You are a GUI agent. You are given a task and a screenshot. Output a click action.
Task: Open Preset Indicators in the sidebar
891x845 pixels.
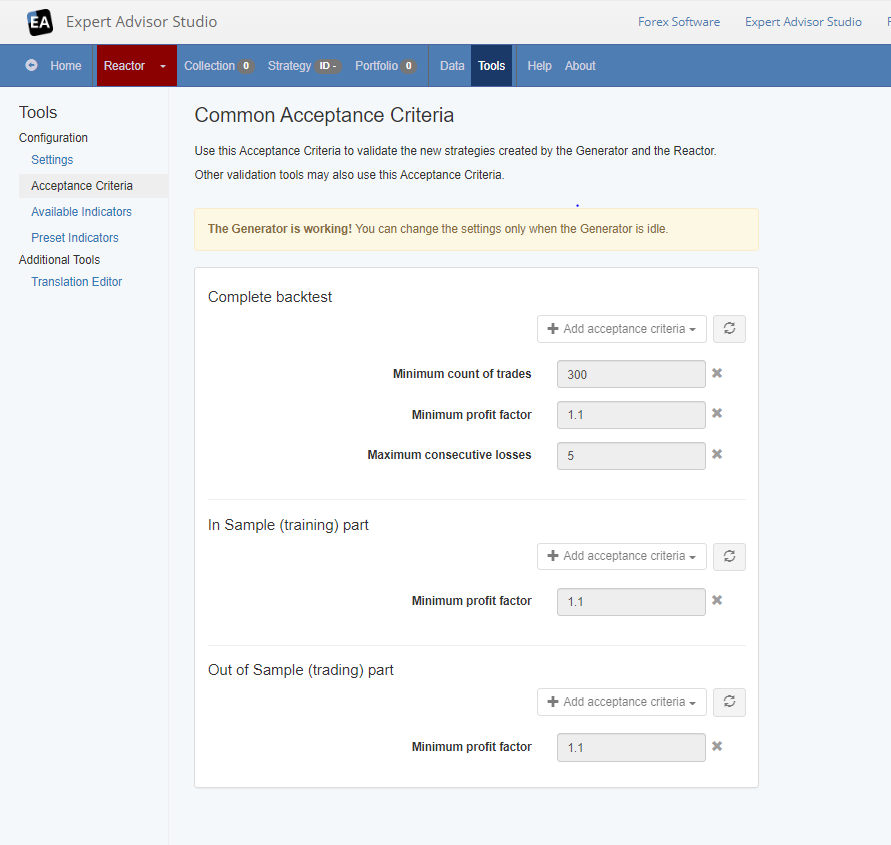pyautogui.click(x=75, y=238)
